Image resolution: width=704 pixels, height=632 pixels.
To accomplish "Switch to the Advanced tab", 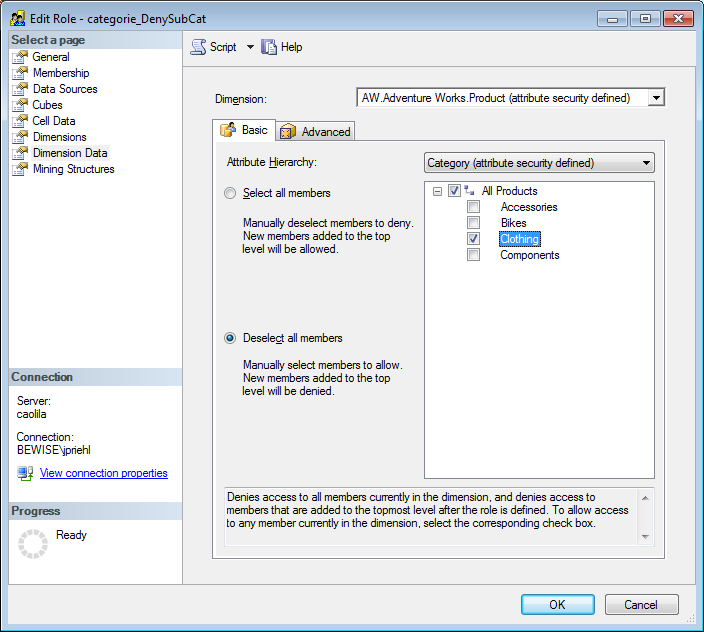I will (316, 131).
